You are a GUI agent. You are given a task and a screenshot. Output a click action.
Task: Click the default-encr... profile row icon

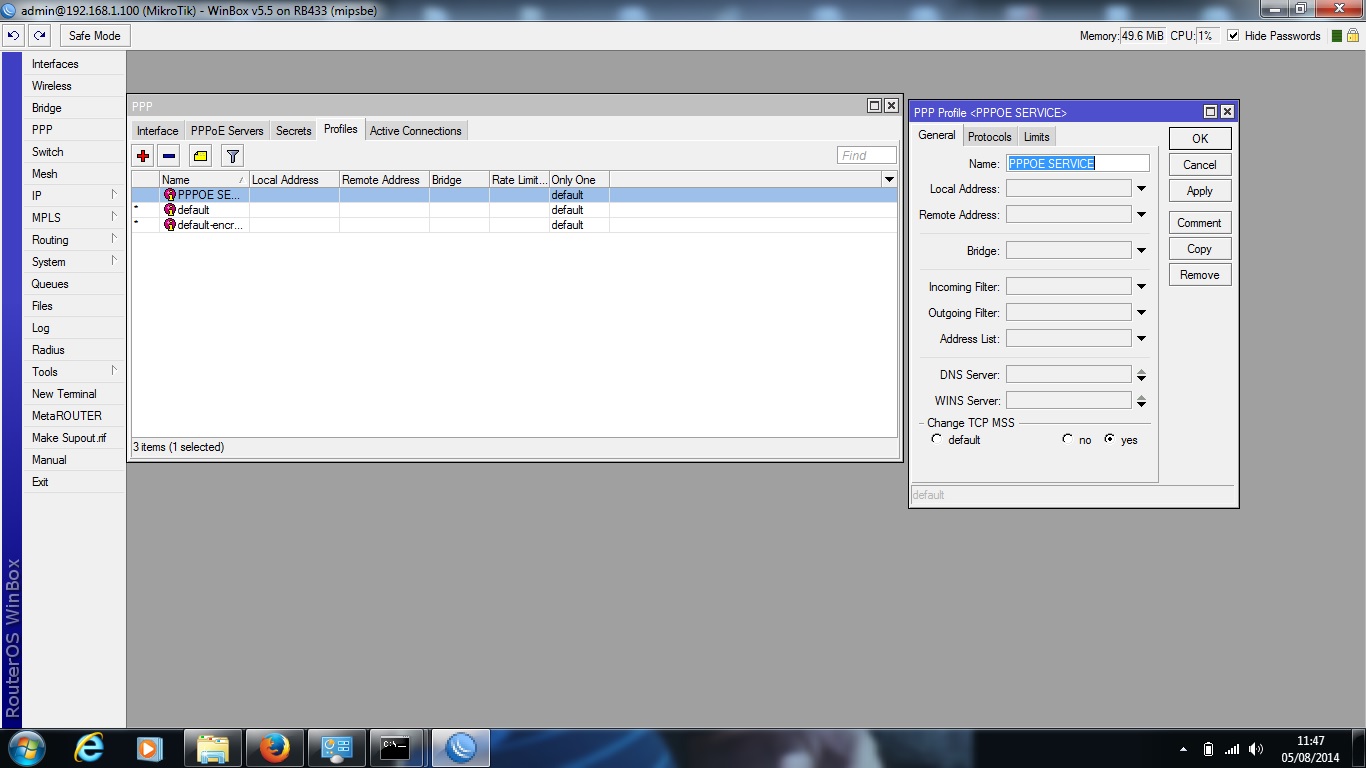point(170,225)
